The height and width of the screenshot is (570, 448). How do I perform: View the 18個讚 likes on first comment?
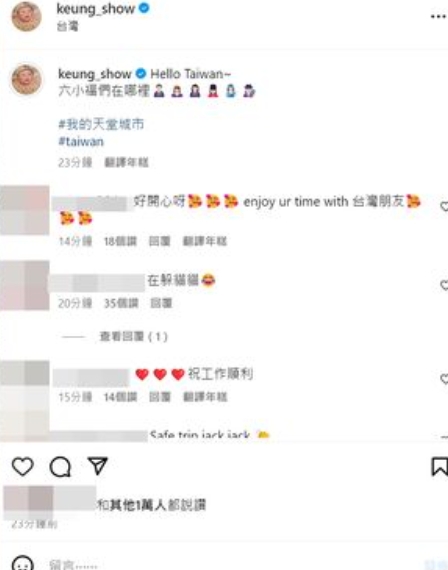(120, 241)
